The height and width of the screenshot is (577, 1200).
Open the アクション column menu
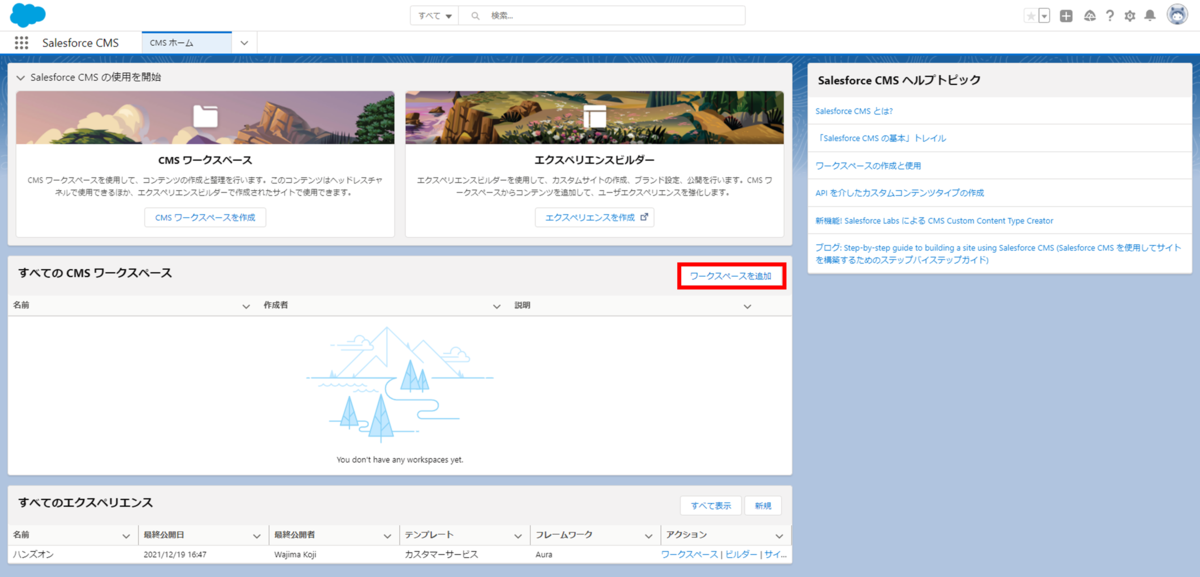pos(778,535)
